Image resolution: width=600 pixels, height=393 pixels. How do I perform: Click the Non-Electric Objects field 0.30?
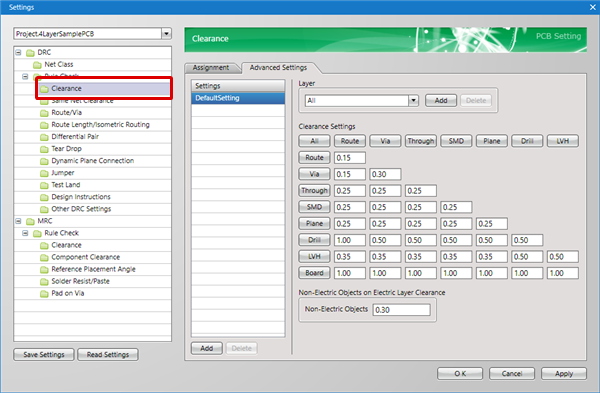pyautogui.click(x=402, y=310)
